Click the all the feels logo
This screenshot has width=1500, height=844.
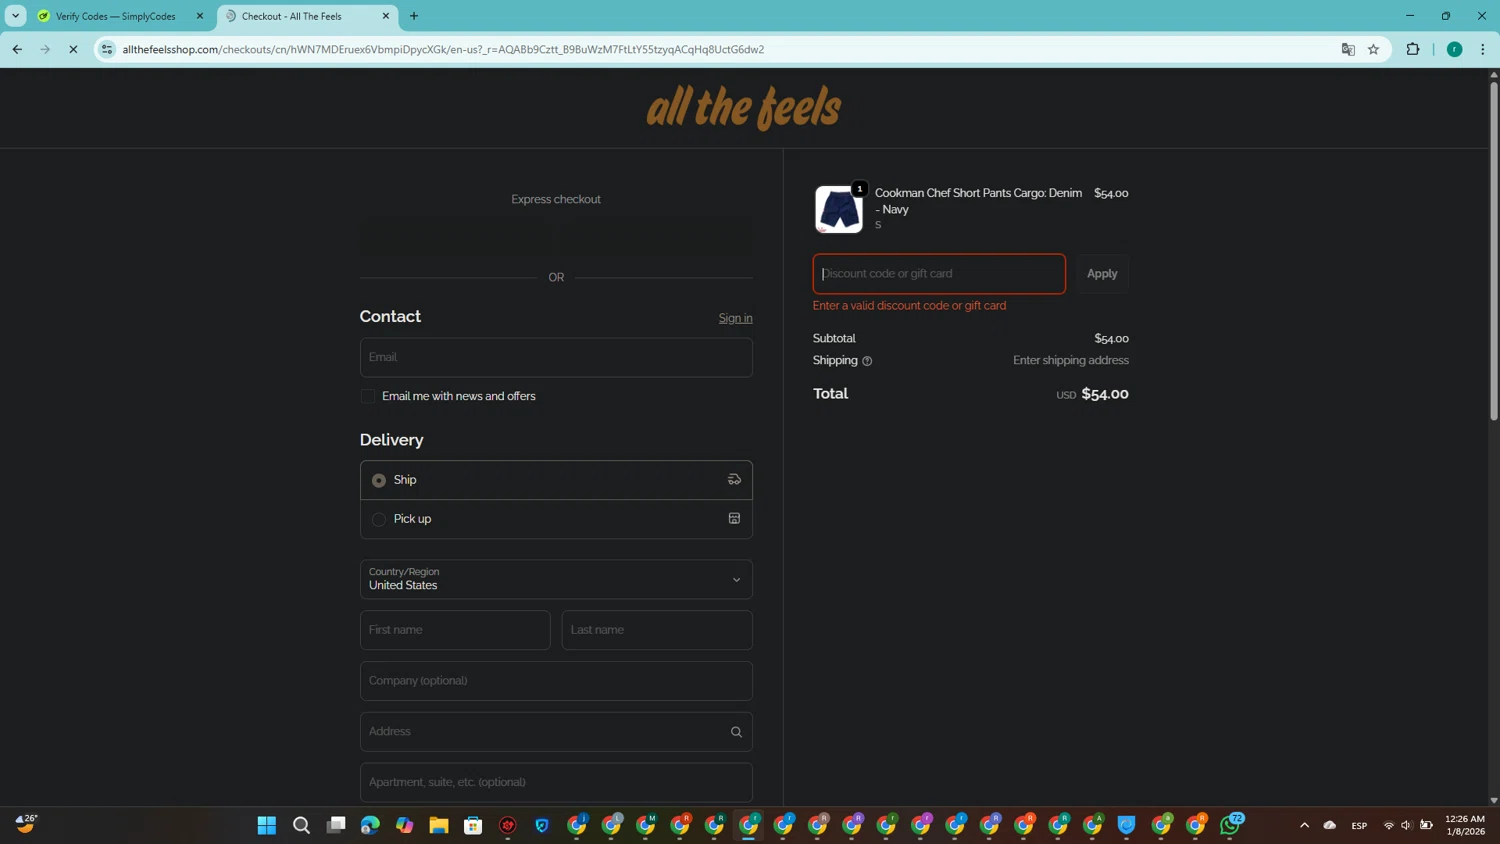coord(744,108)
